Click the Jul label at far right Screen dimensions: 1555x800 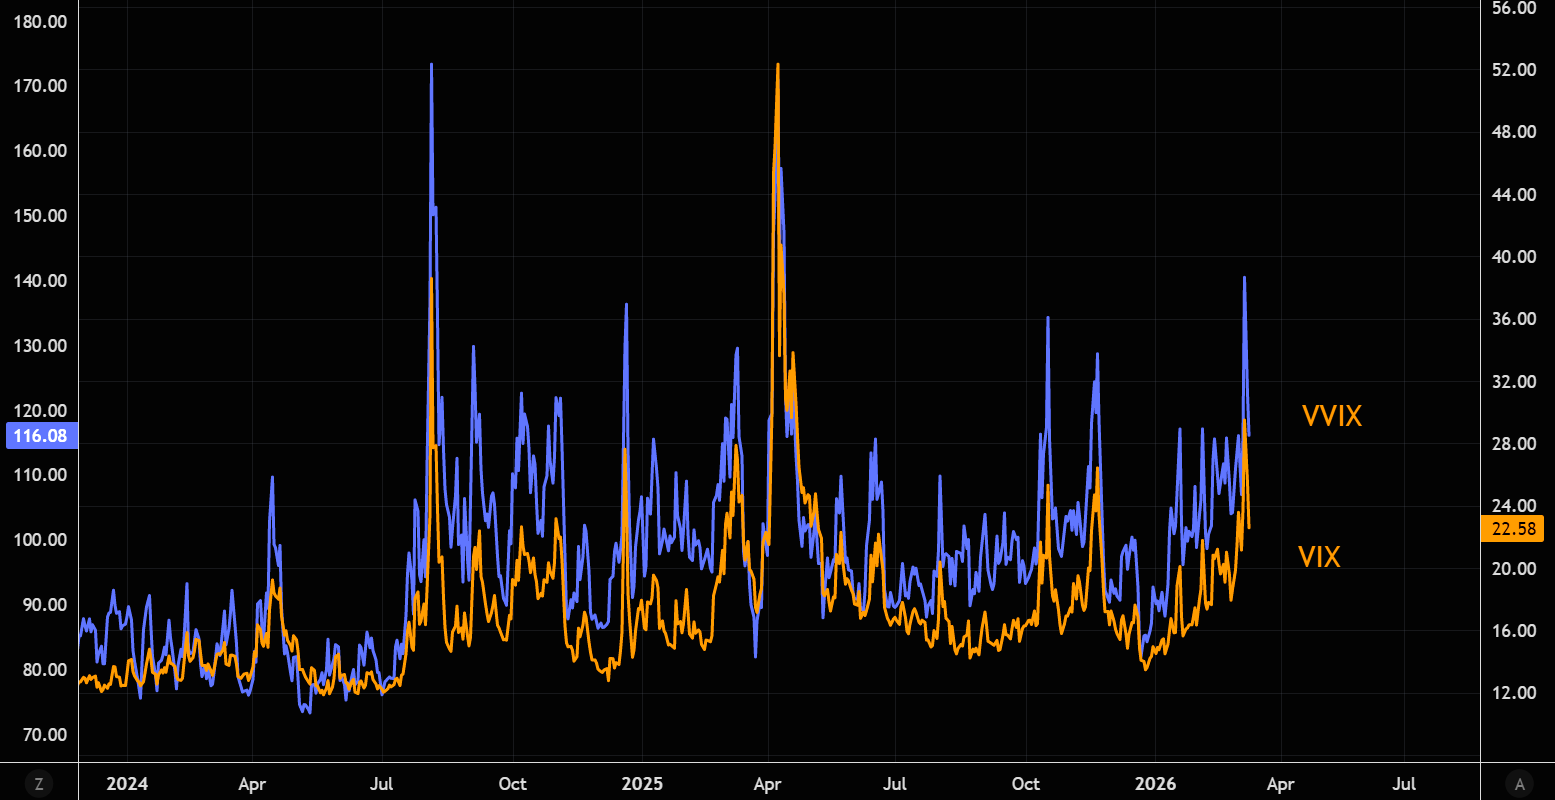[1404, 784]
